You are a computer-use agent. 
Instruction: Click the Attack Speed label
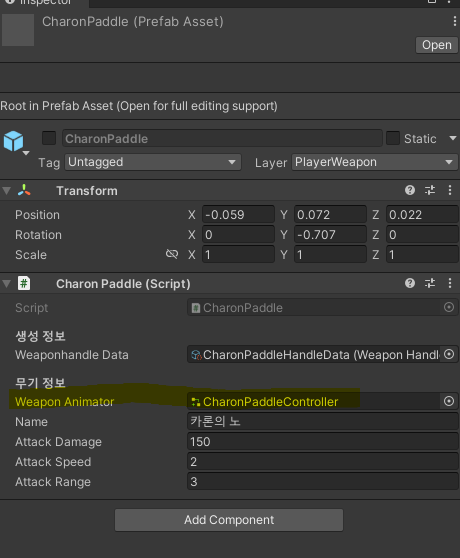(x=53, y=462)
